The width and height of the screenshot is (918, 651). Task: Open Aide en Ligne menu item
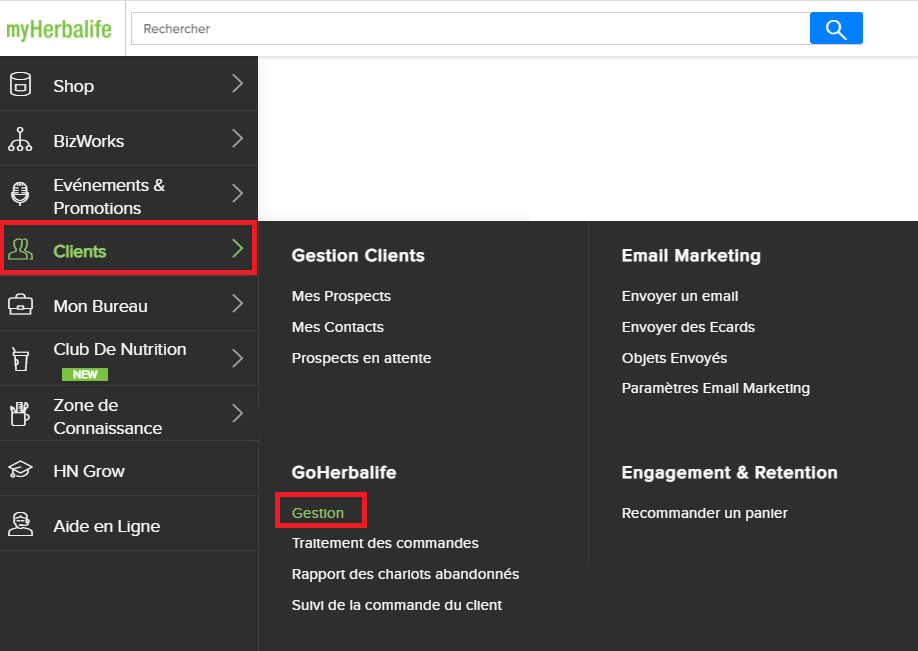coord(129,524)
